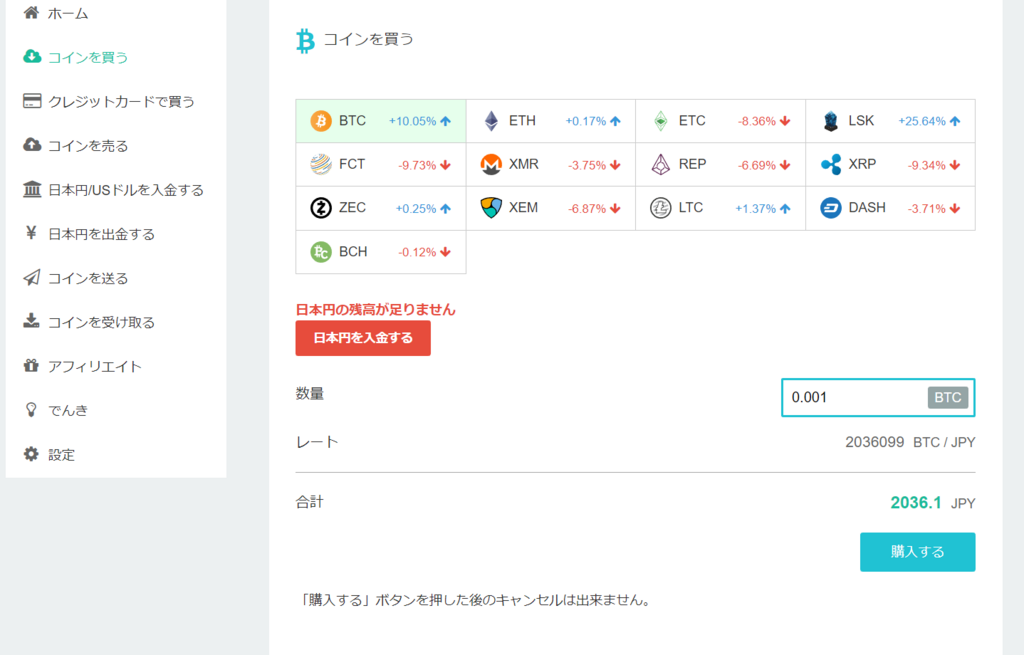Select the LSK coin label
Viewport: 1024px width, 655px height.
tap(861, 121)
